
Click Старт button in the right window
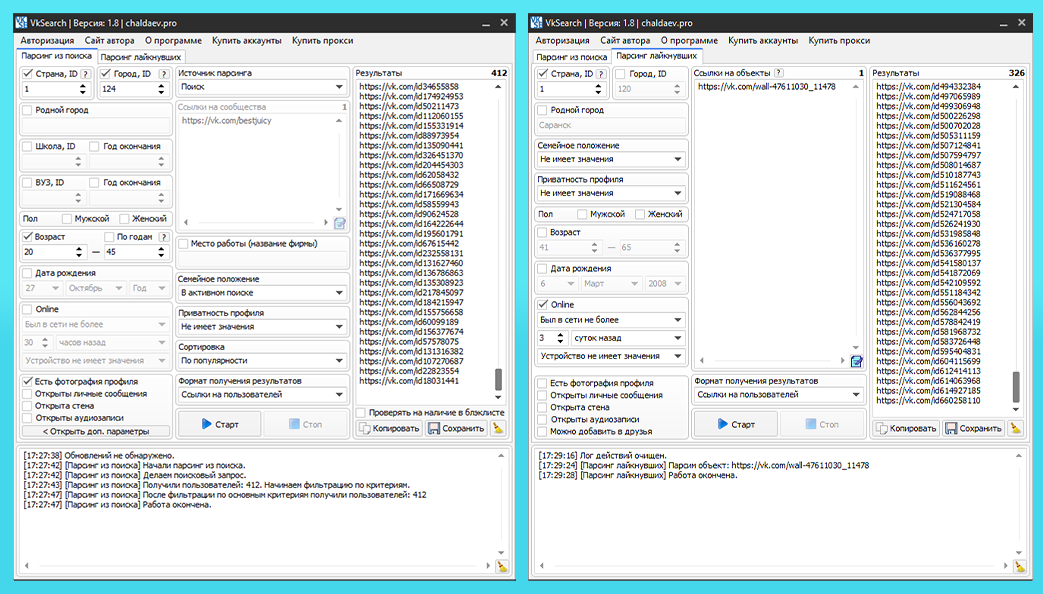tap(735, 424)
